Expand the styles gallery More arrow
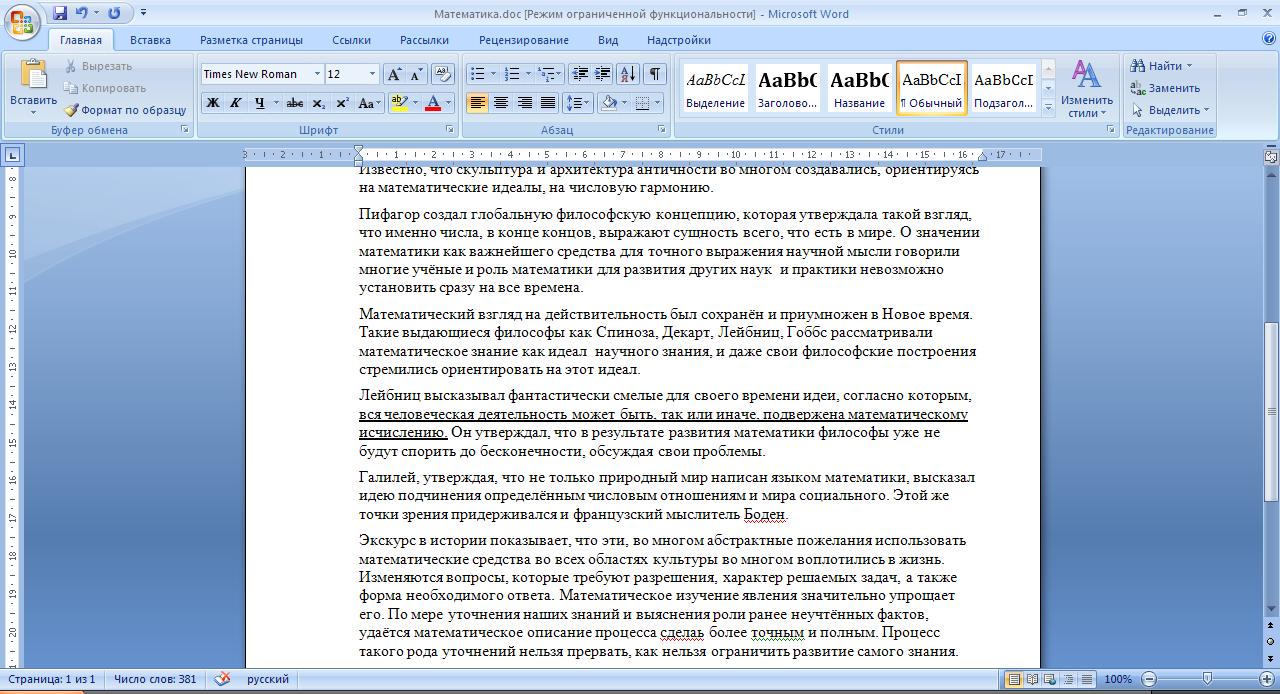1280x694 pixels. click(x=1048, y=106)
